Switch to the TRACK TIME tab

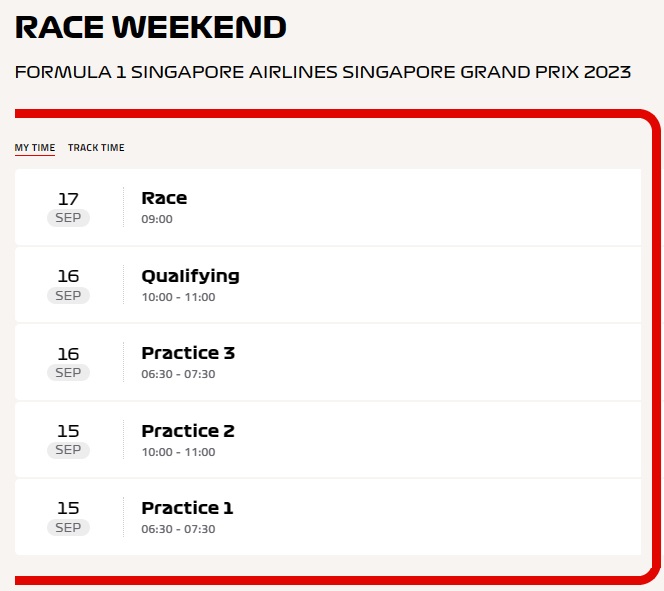(x=96, y=148)
